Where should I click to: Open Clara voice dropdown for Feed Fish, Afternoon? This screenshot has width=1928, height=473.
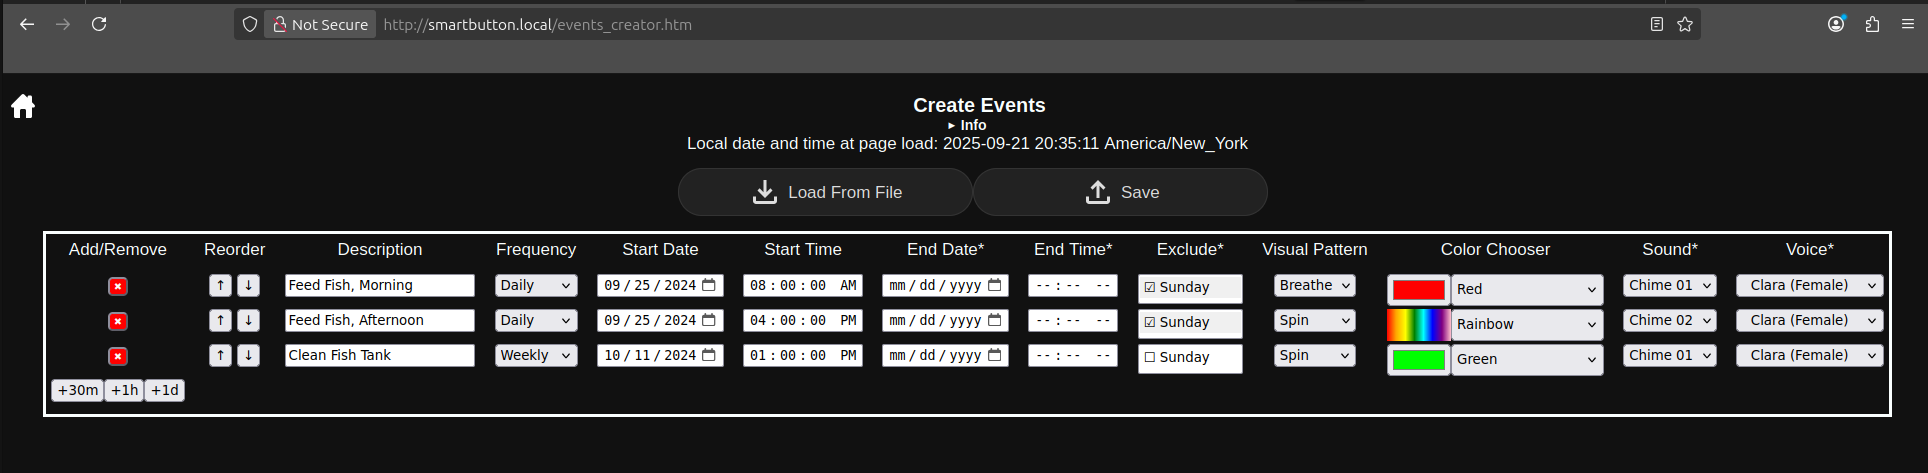pos(1810,320)
